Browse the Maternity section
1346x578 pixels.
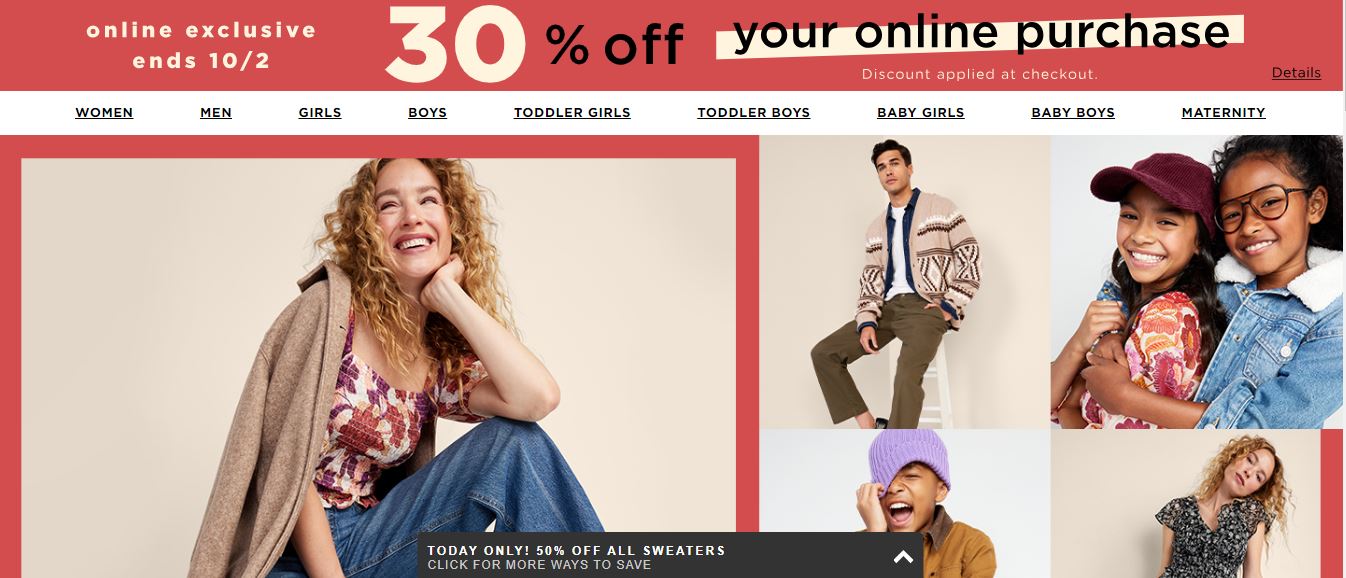1224,113
